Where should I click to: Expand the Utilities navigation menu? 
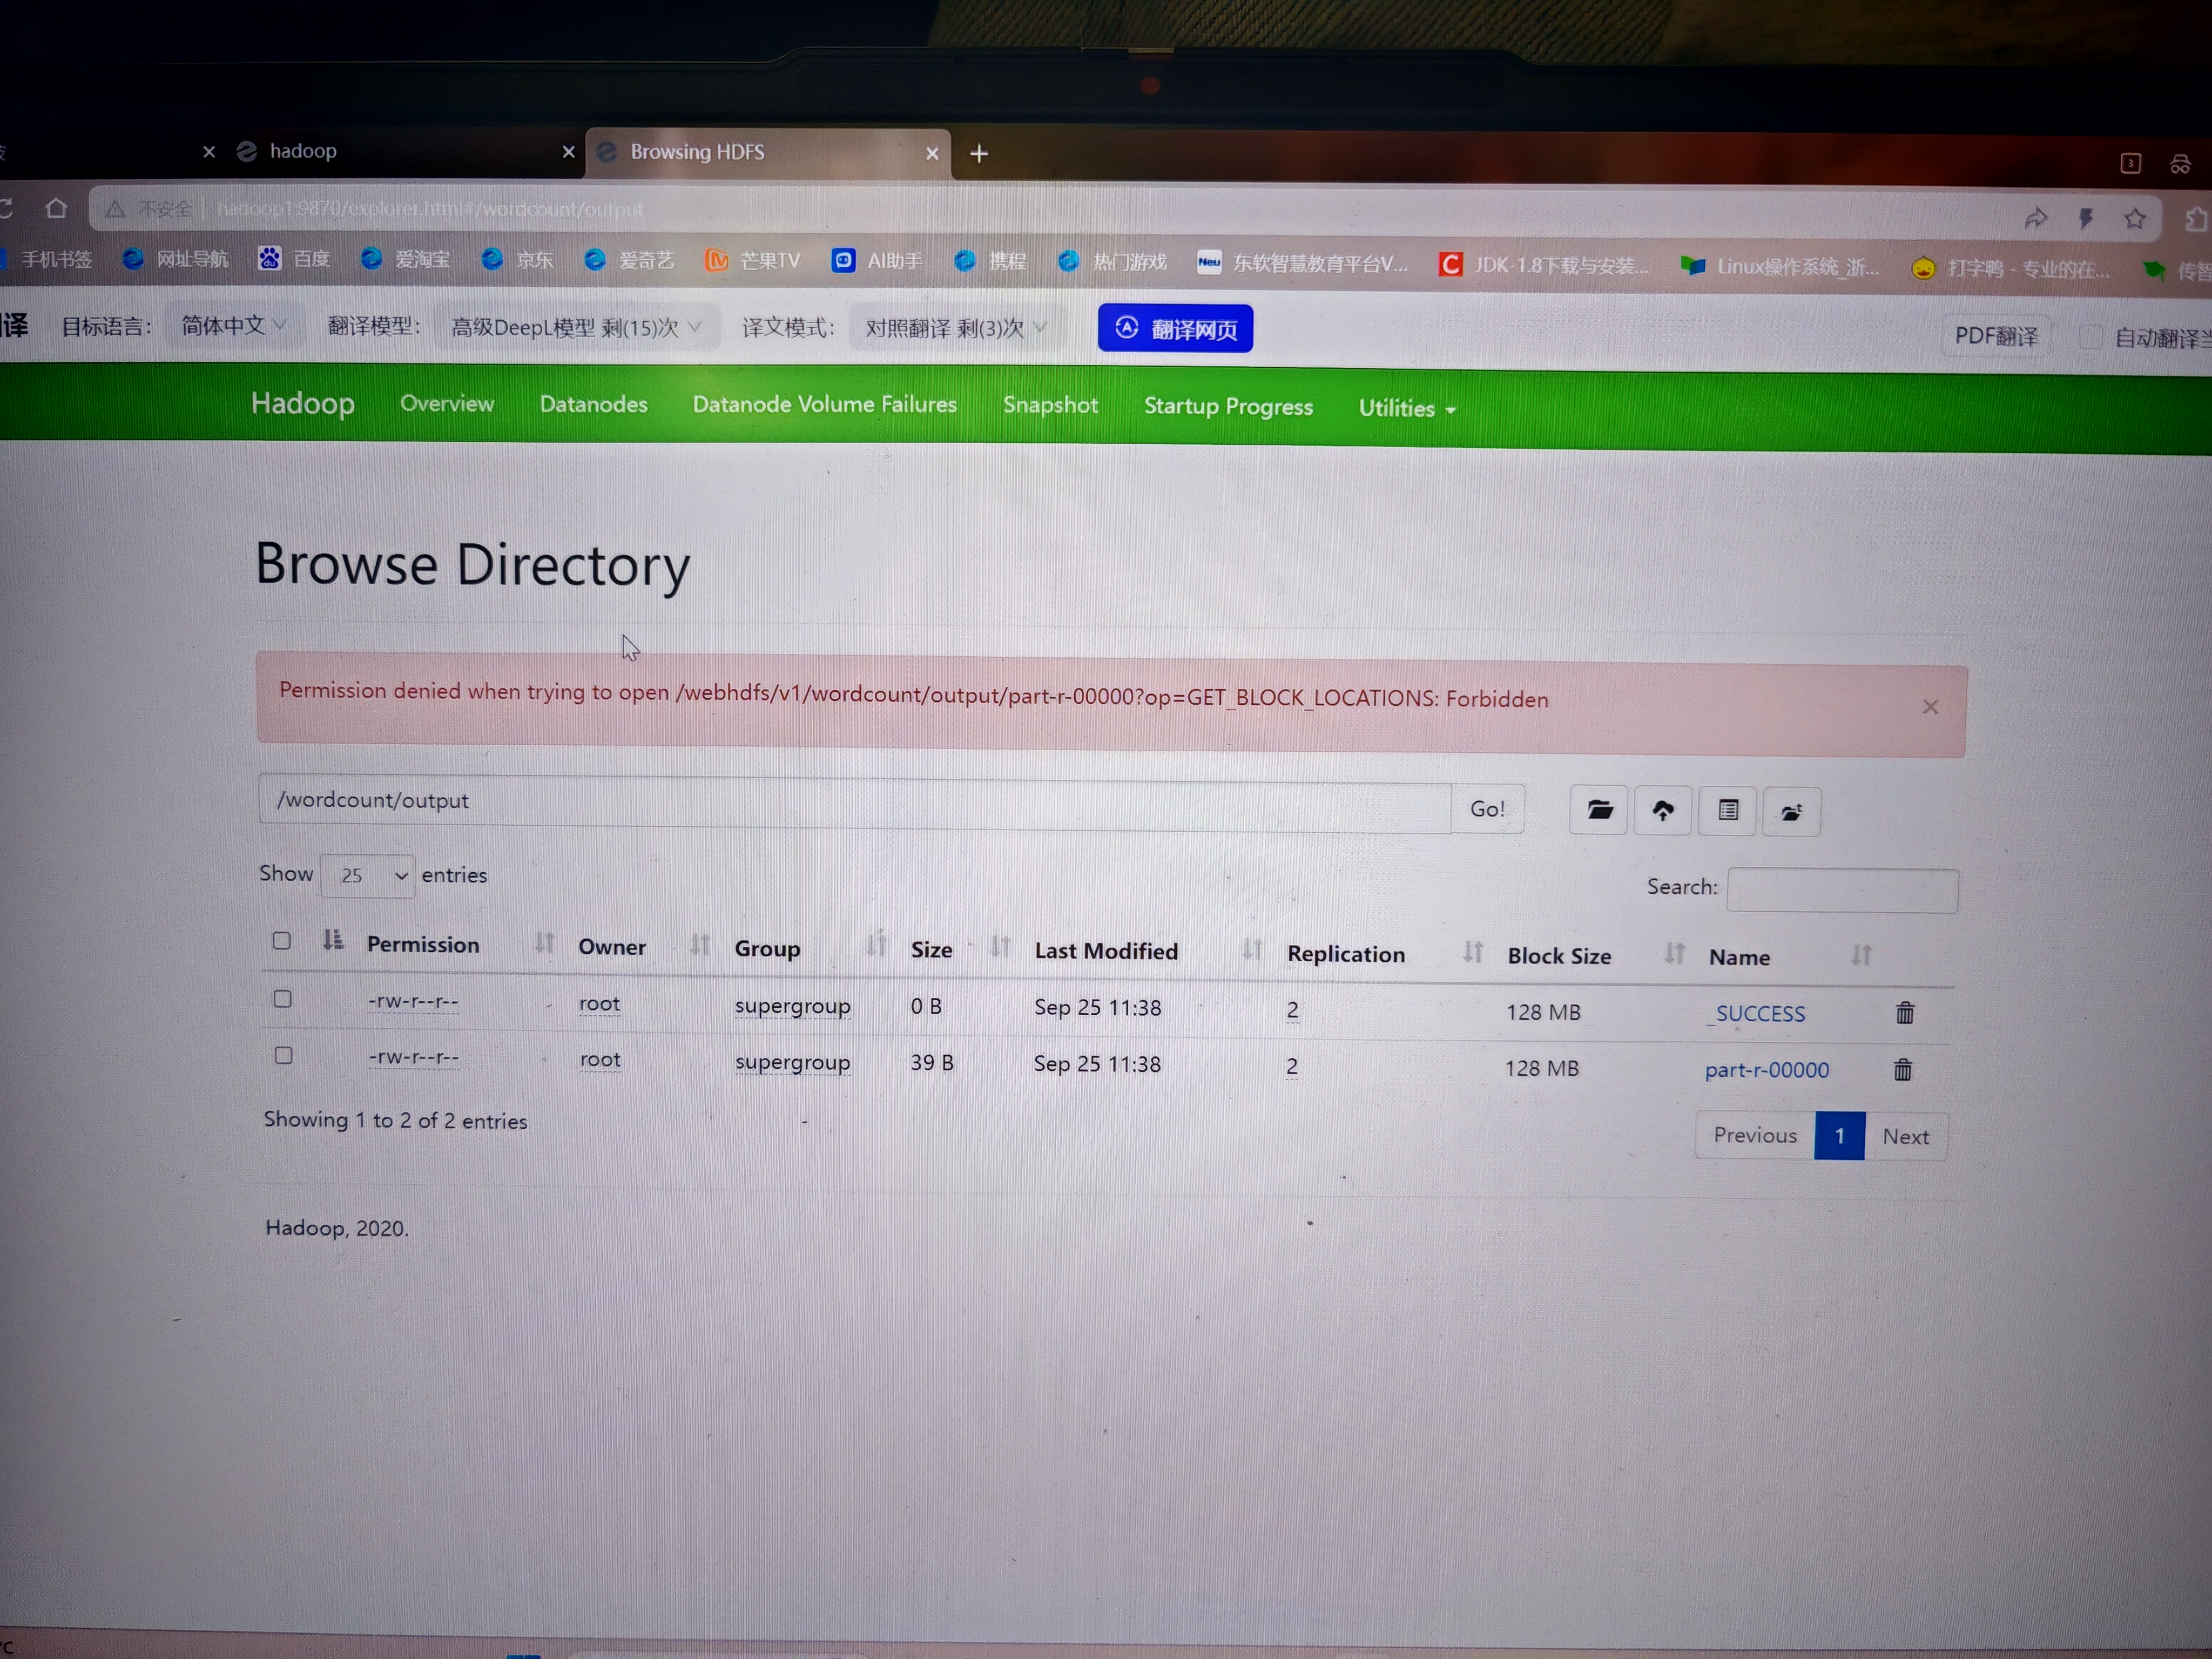click(1406, 408)
